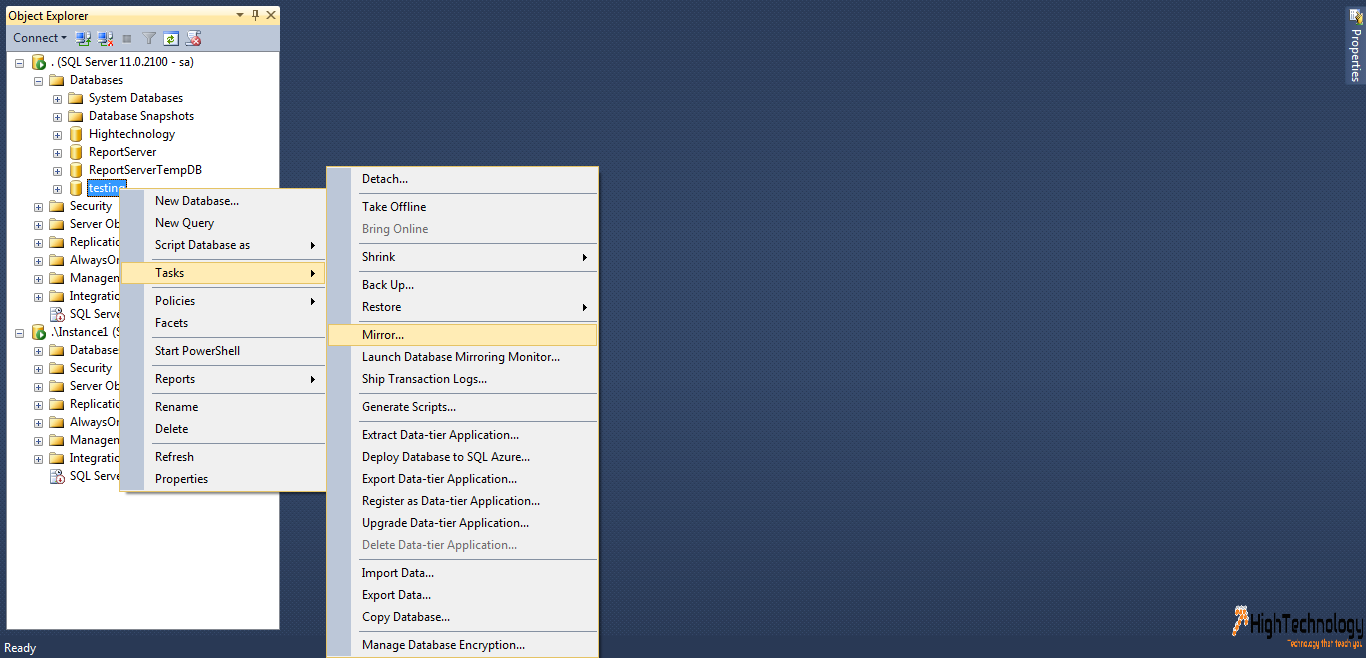
Task: Expand the Hightechnology database node
Action: pos(57,134)
